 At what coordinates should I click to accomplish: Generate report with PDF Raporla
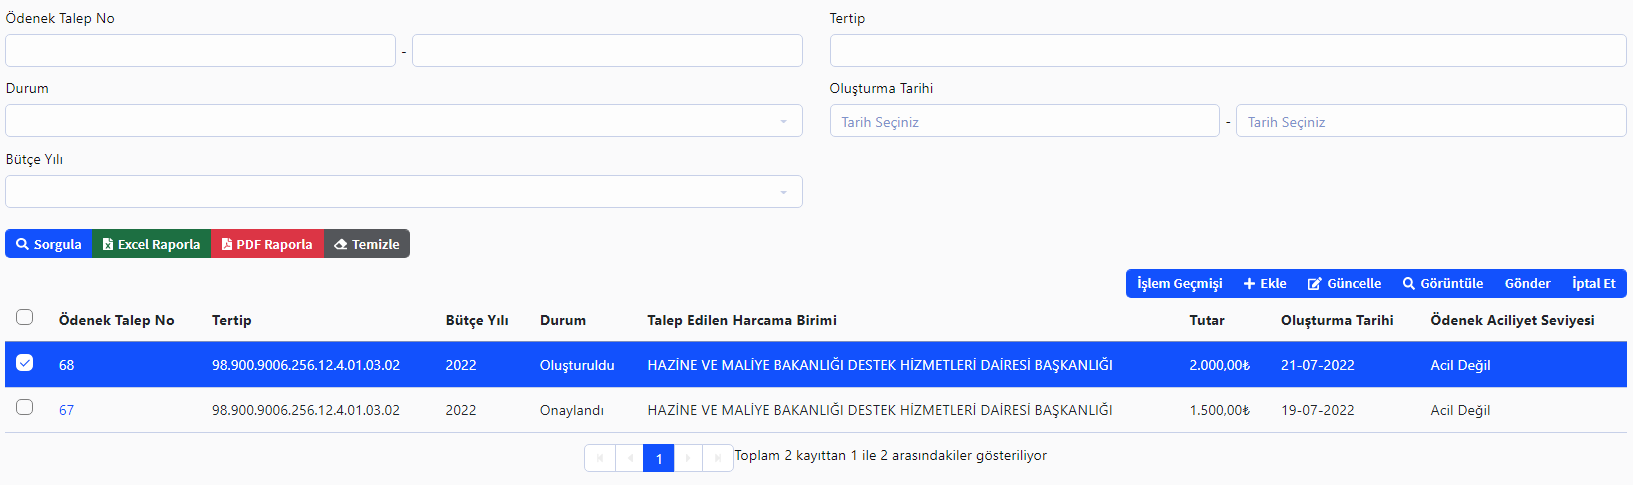[x=267, y=244]
